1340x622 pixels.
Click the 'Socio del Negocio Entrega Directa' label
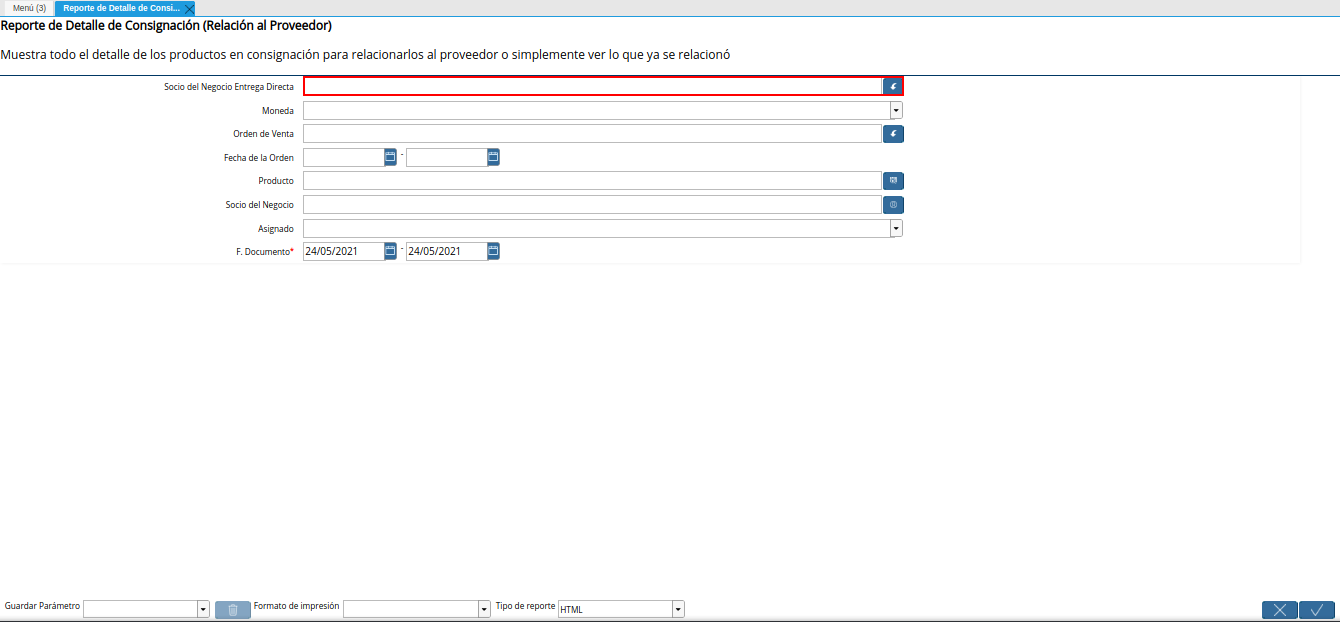229,87
